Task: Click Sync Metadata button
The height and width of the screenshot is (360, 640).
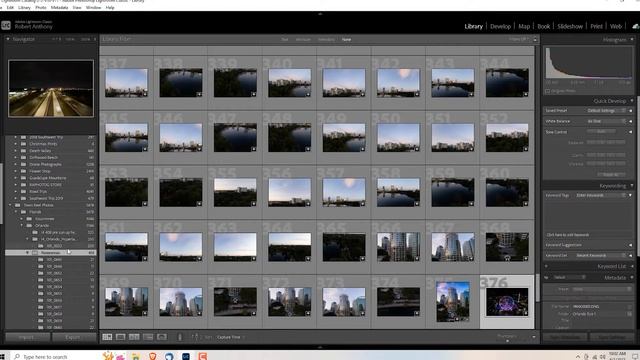Action: click(565, 337)
